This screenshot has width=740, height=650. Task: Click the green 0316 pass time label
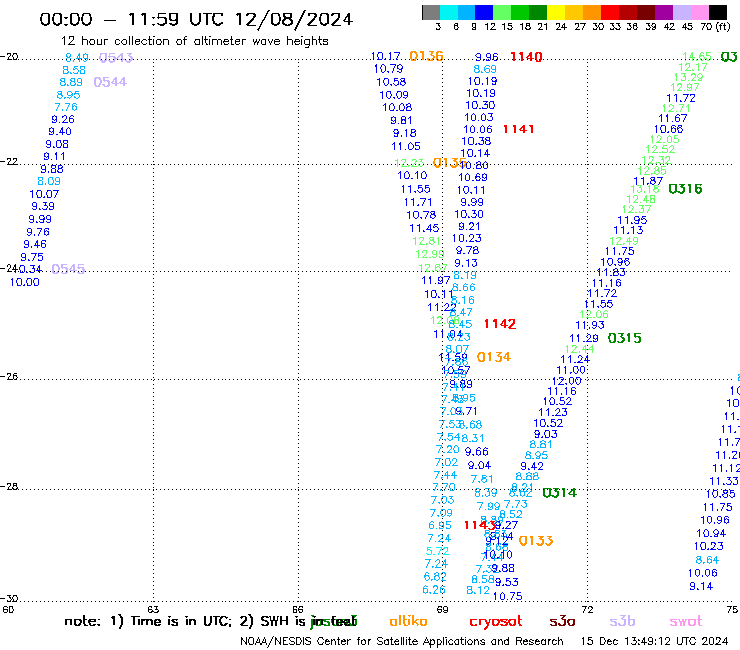coord(685,189)
